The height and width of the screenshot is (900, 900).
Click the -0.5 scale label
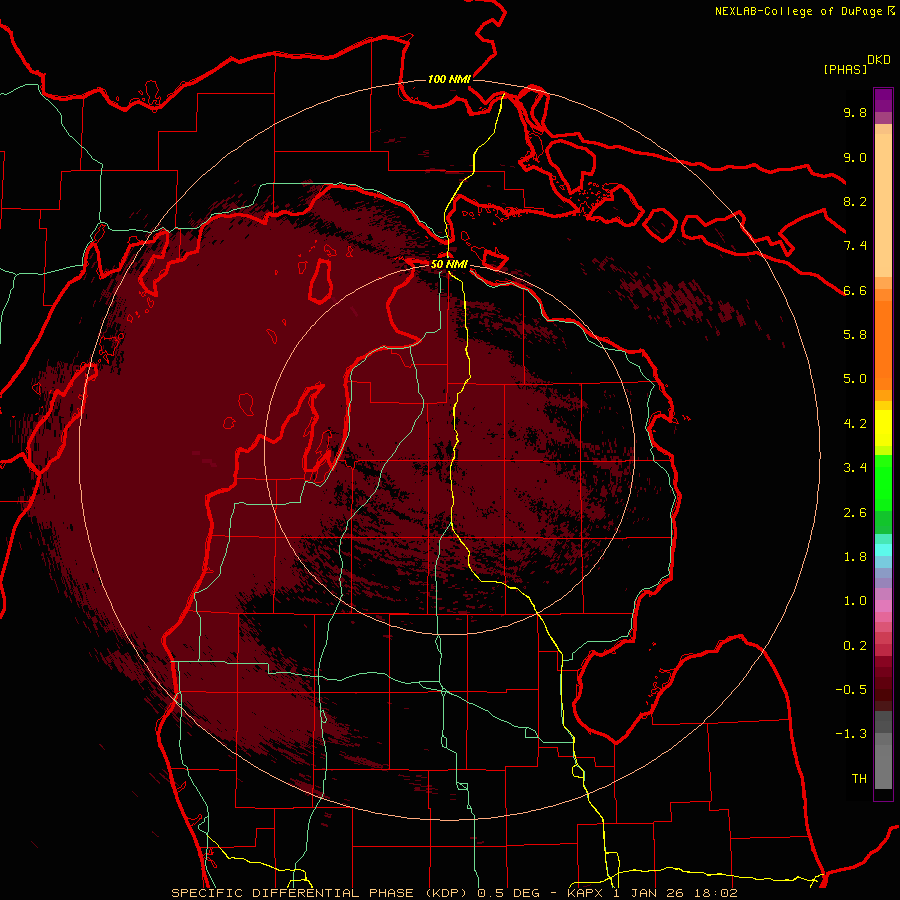click(851, 690)
